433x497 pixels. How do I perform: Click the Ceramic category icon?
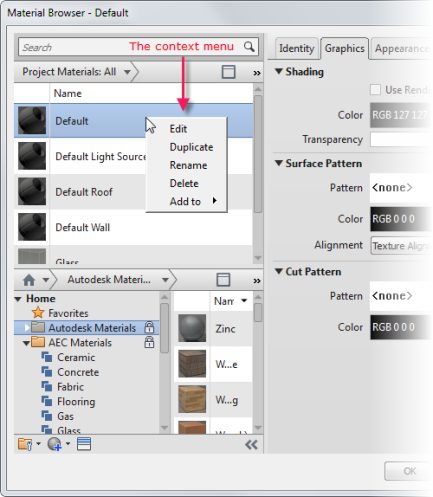[x=47, y=357]
